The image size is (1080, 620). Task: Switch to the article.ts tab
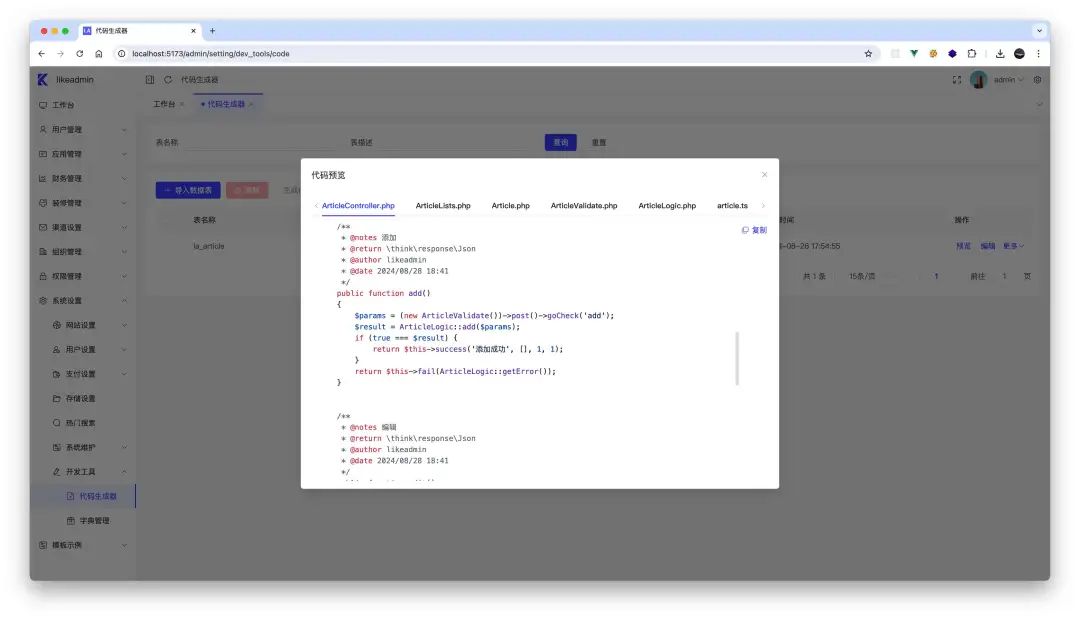click(x=732, y=205)
